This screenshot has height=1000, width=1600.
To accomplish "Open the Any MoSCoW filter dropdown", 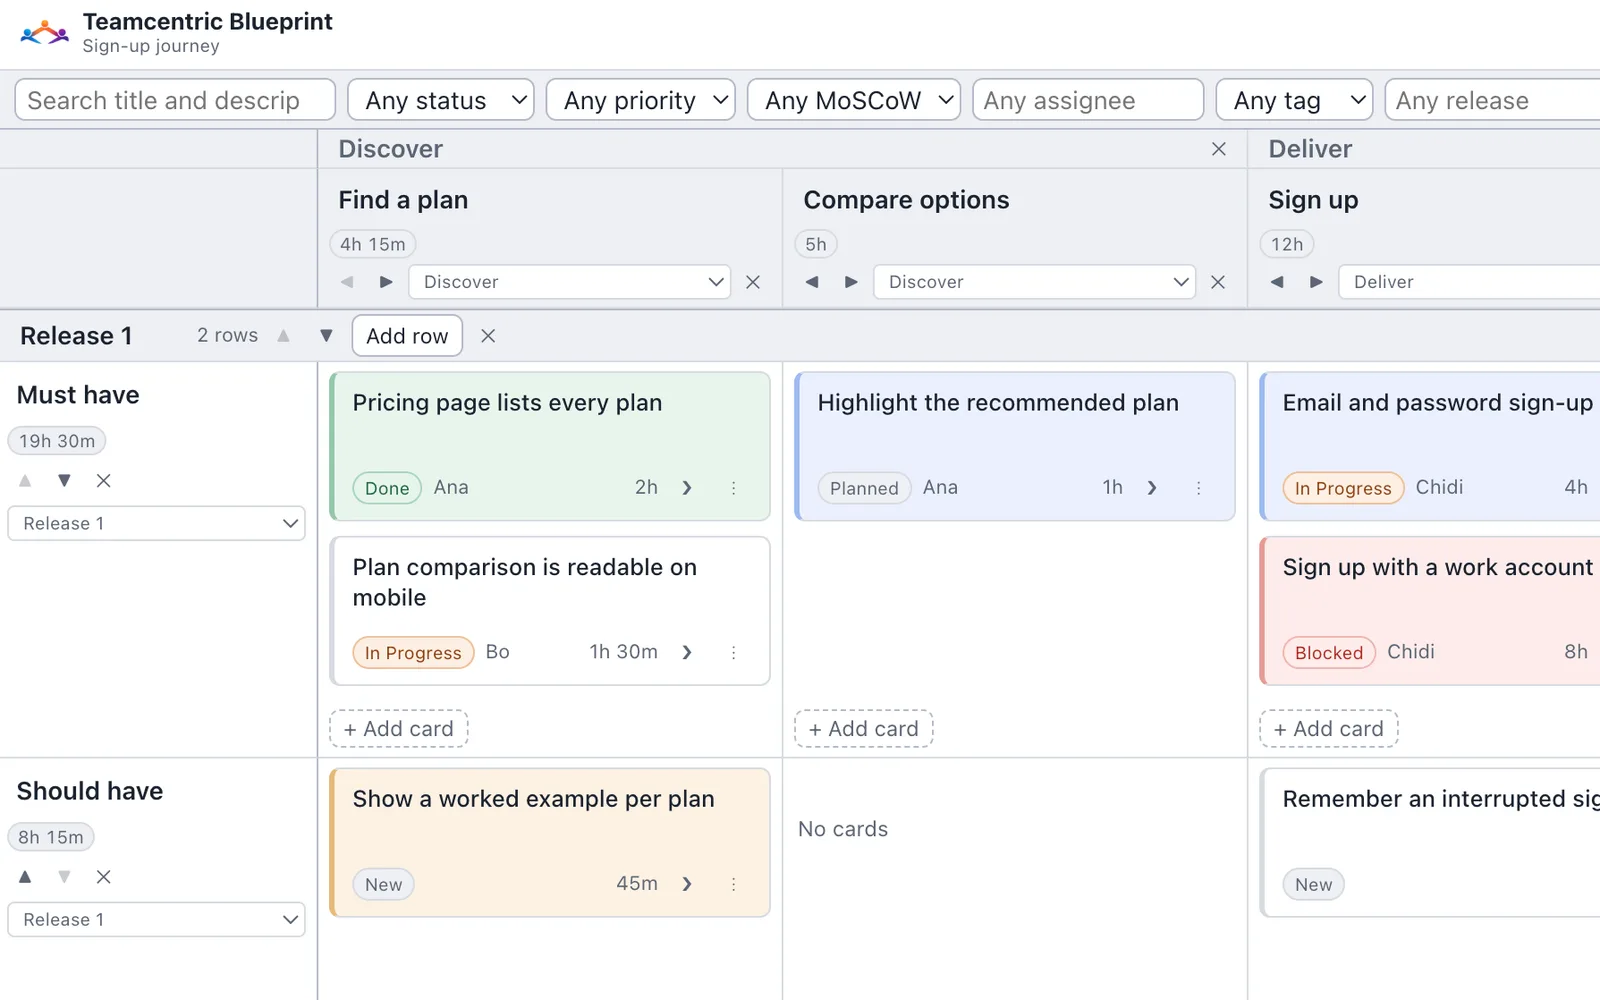I will (854, 100).
